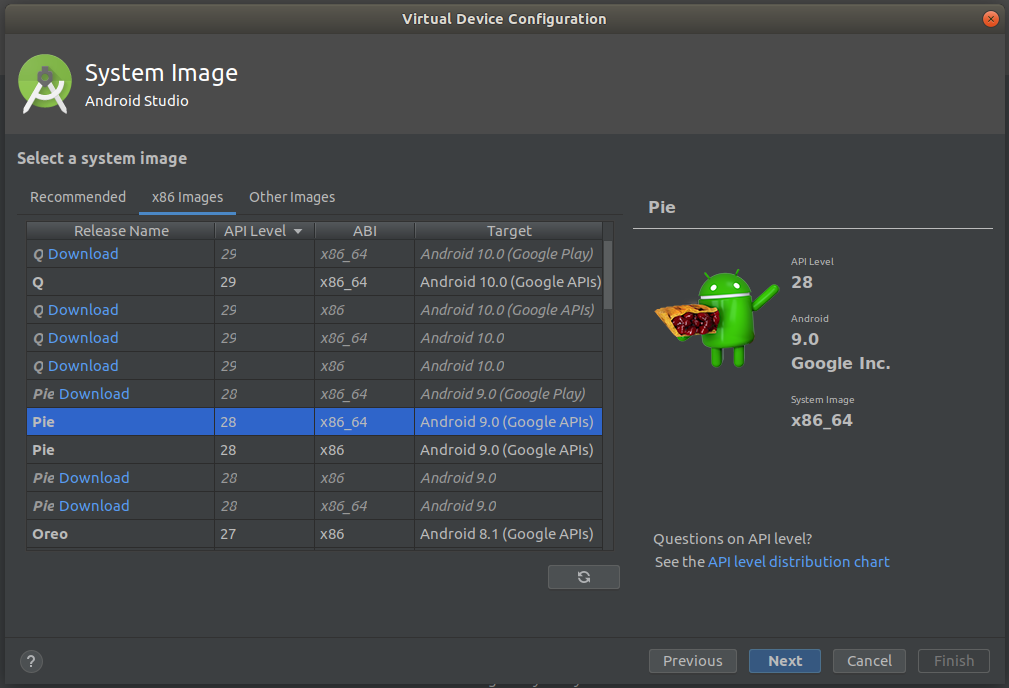
Task: Click the Release Name column header
Action: (120, 230)
